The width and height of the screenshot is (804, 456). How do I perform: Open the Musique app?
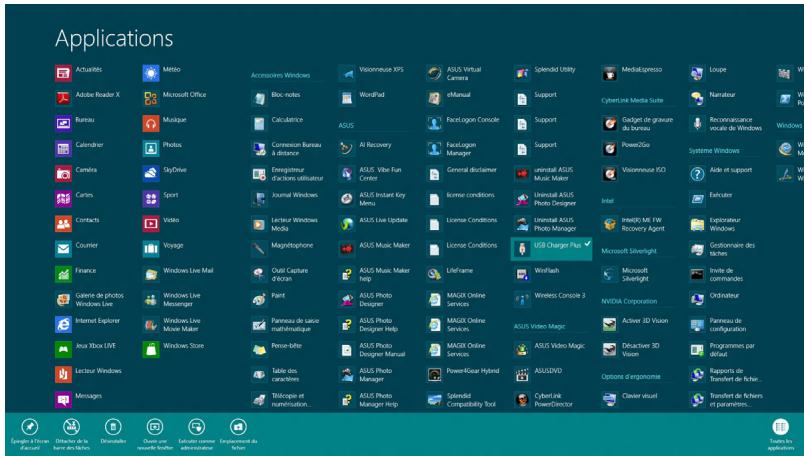[165, 123]
